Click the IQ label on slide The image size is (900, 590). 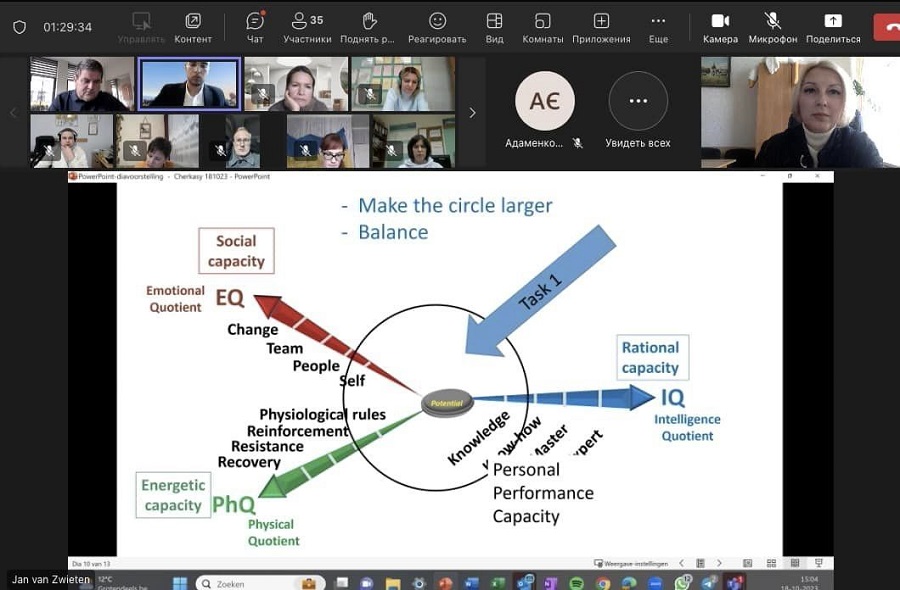[672, 397]
